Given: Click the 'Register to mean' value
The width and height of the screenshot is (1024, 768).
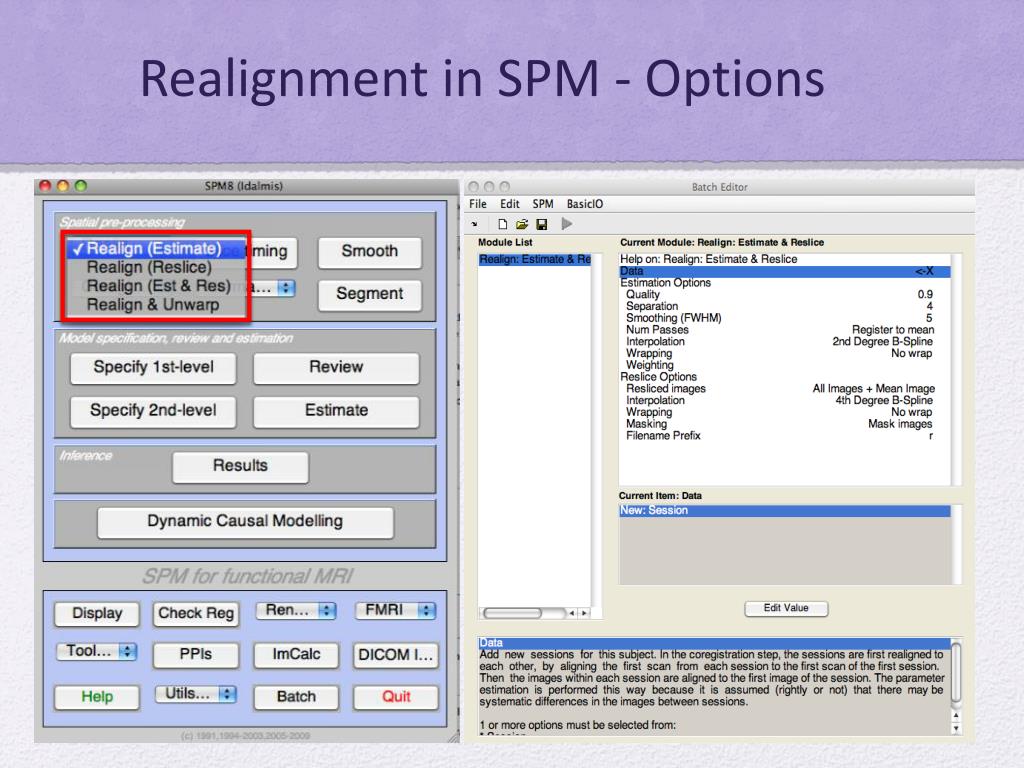Looking at the screenshot, I should click(x=893, y=330).
